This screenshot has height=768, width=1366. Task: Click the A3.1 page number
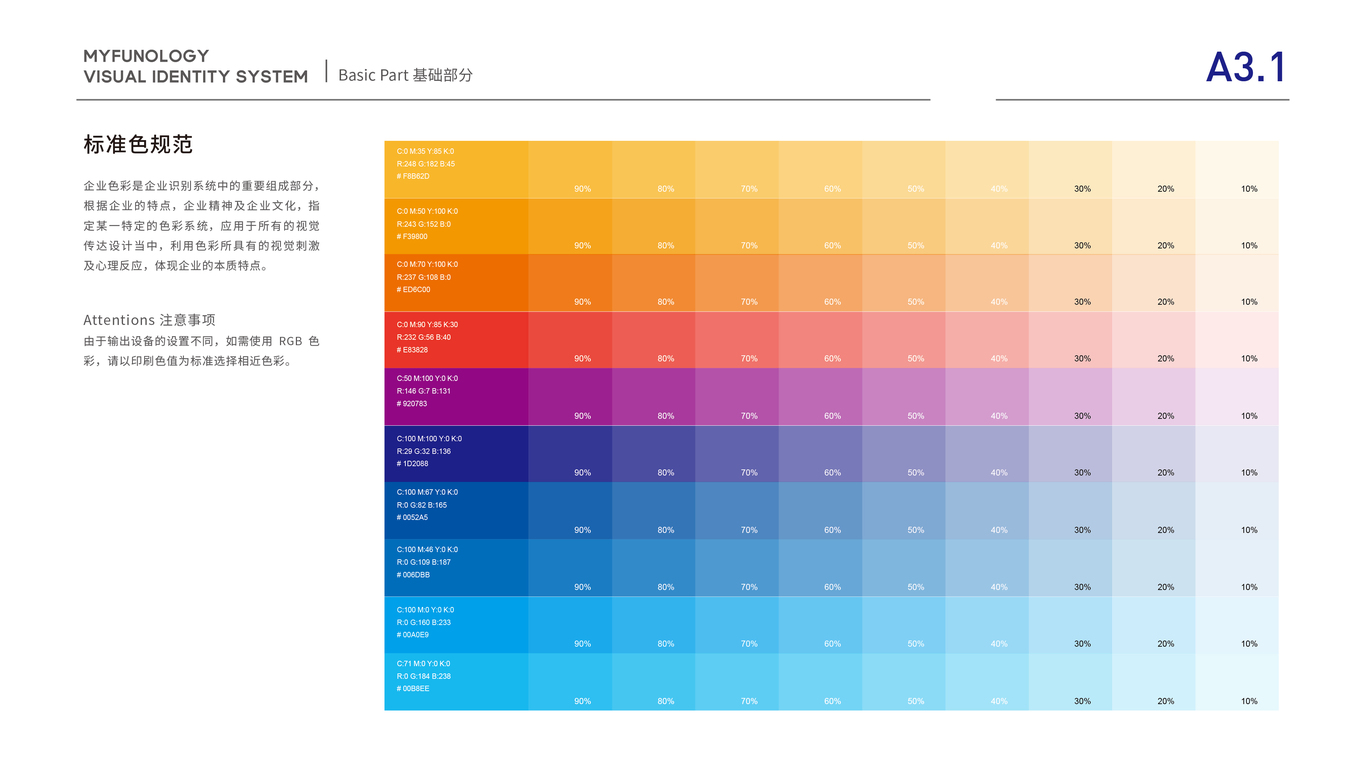(1246, 68)
